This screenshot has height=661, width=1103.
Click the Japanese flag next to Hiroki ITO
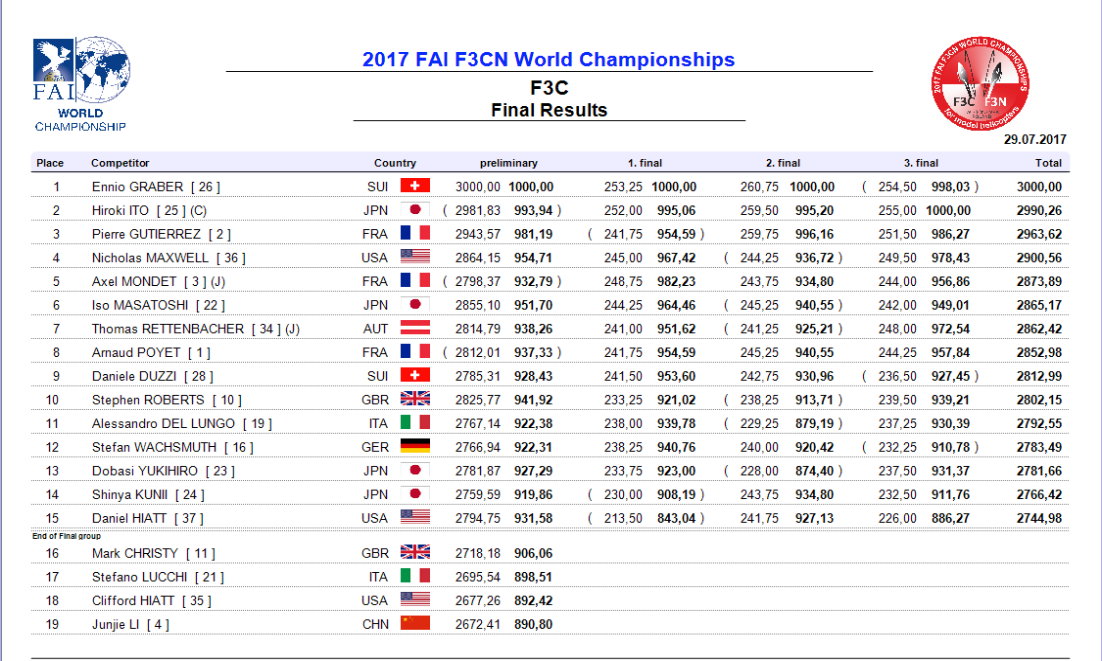pyautogui.click(x=415, y=210)
